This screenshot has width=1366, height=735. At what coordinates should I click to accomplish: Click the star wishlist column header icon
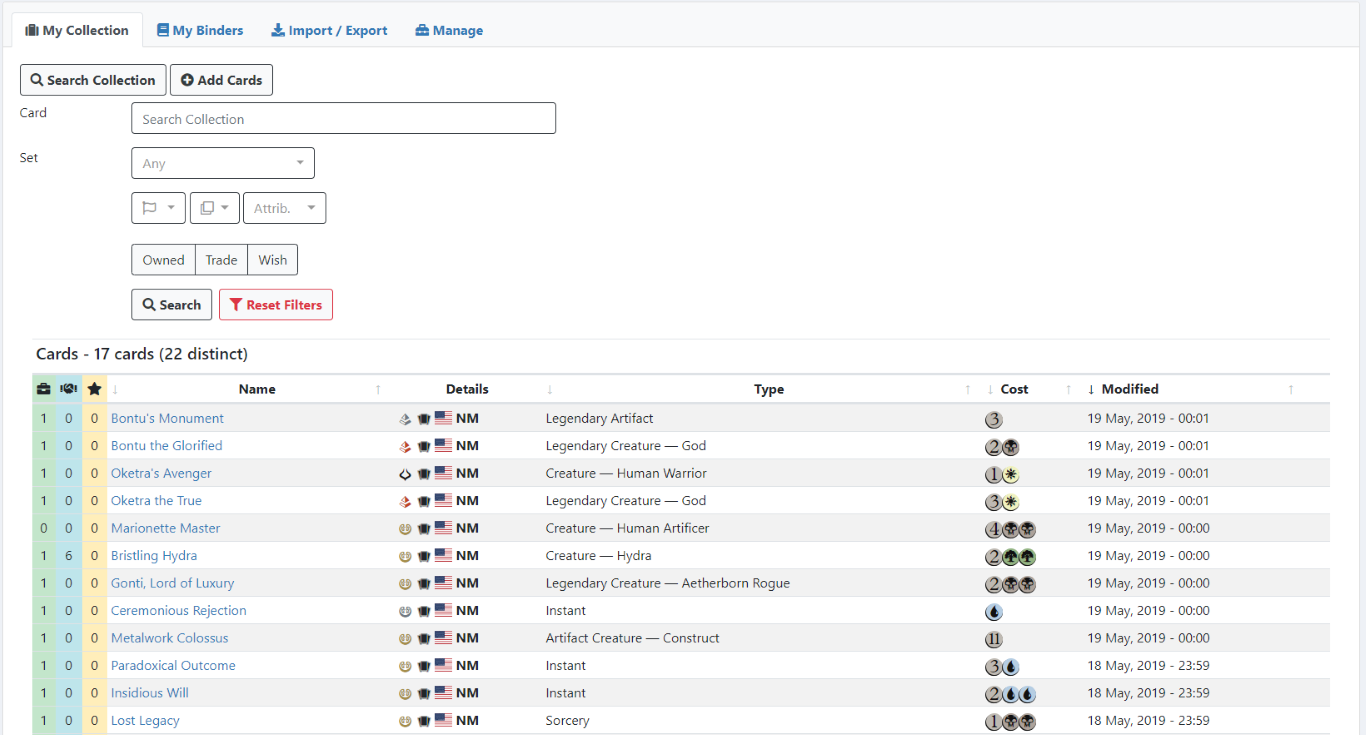[x=94, y=389]
